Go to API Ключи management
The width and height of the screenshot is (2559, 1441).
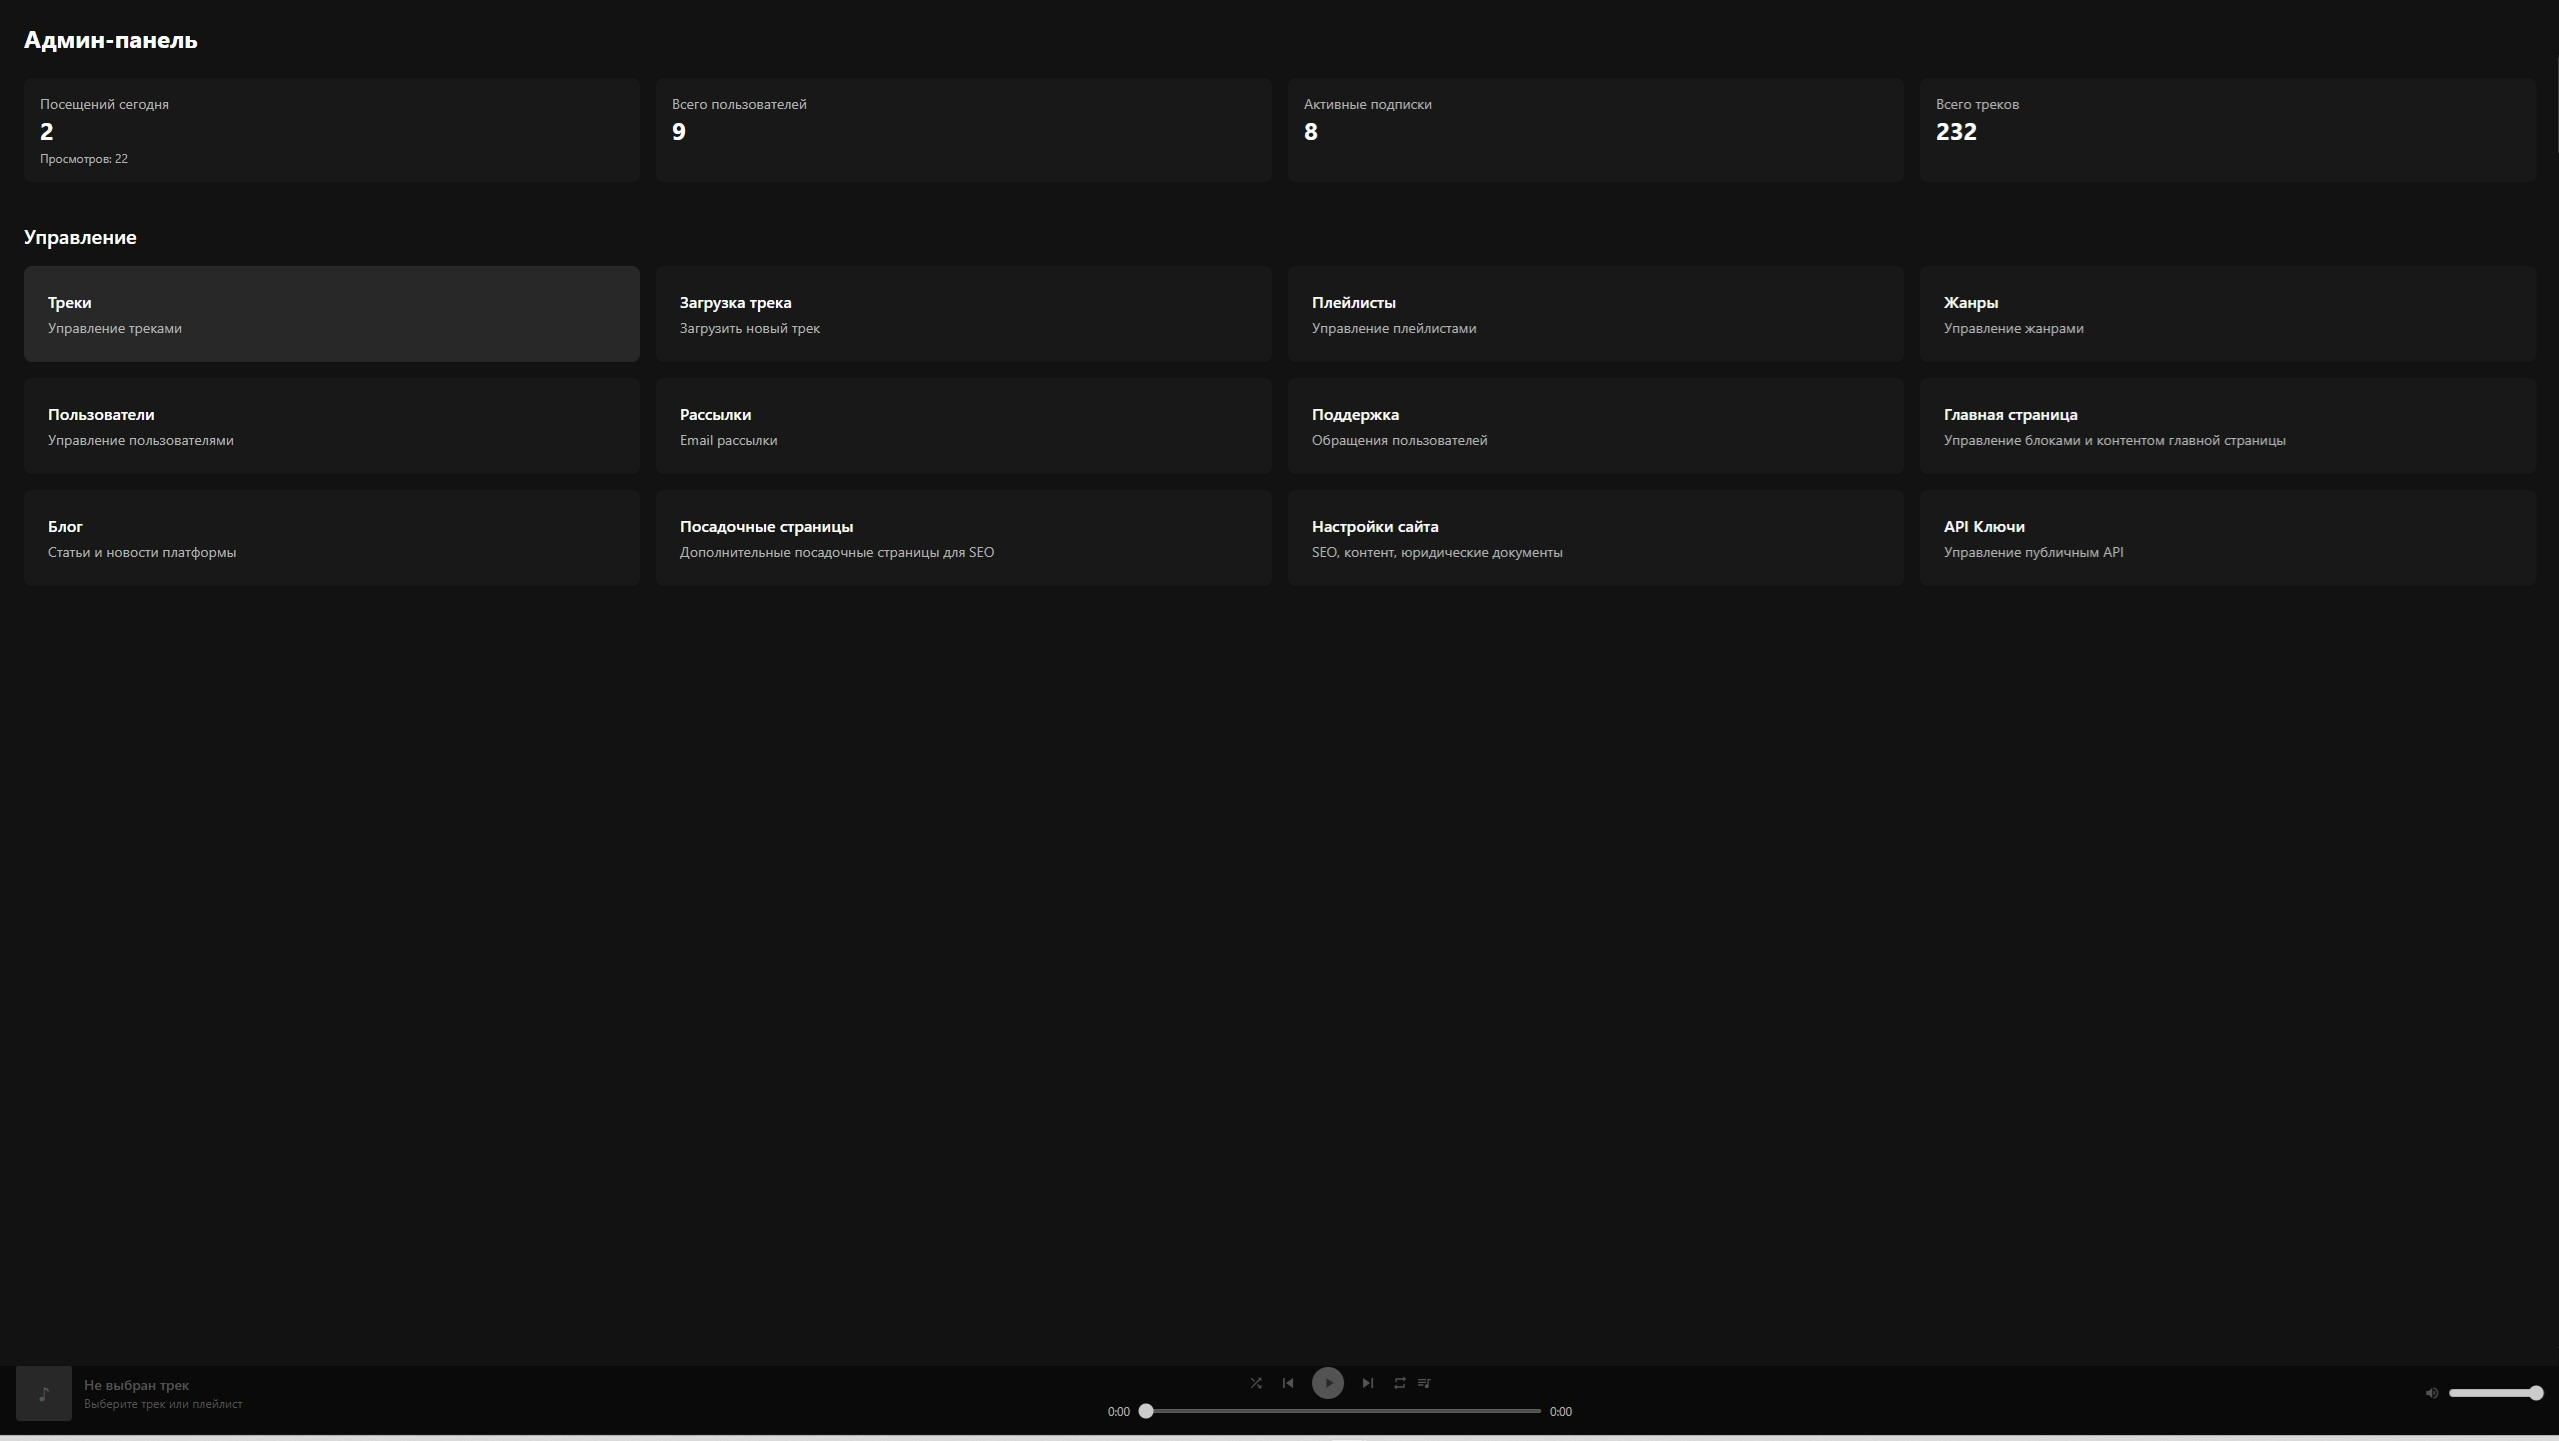(x=2227, y=538)
